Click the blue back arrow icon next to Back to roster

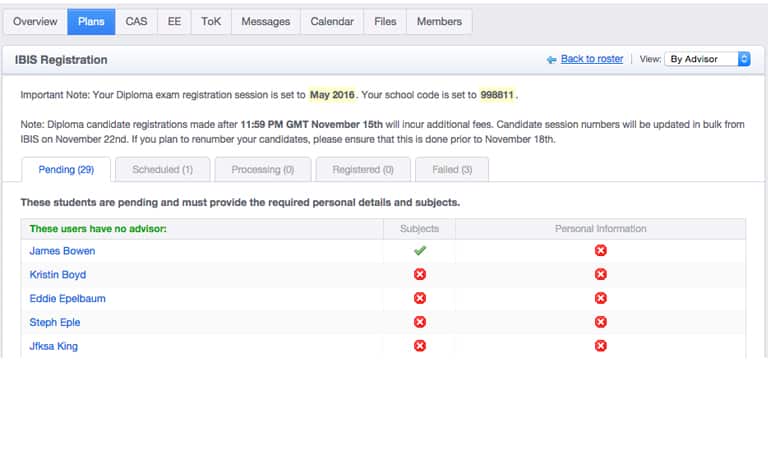(x=552, y=60)
